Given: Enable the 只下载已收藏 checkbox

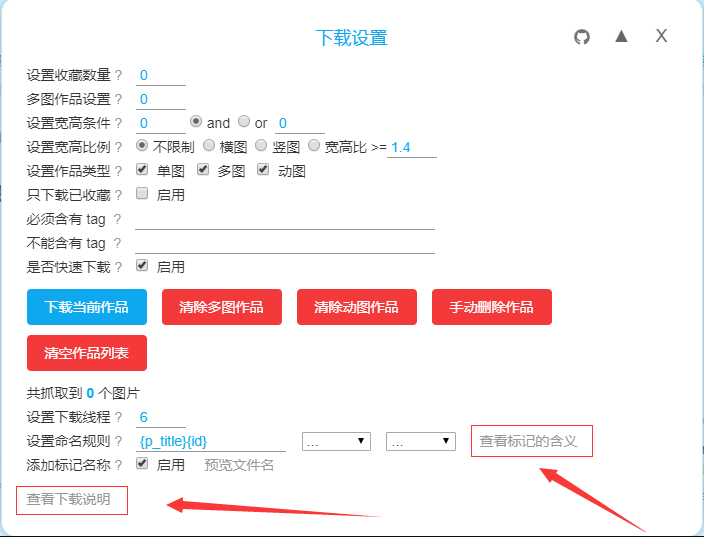Looking at the screenshot, I should coord(142,194).
